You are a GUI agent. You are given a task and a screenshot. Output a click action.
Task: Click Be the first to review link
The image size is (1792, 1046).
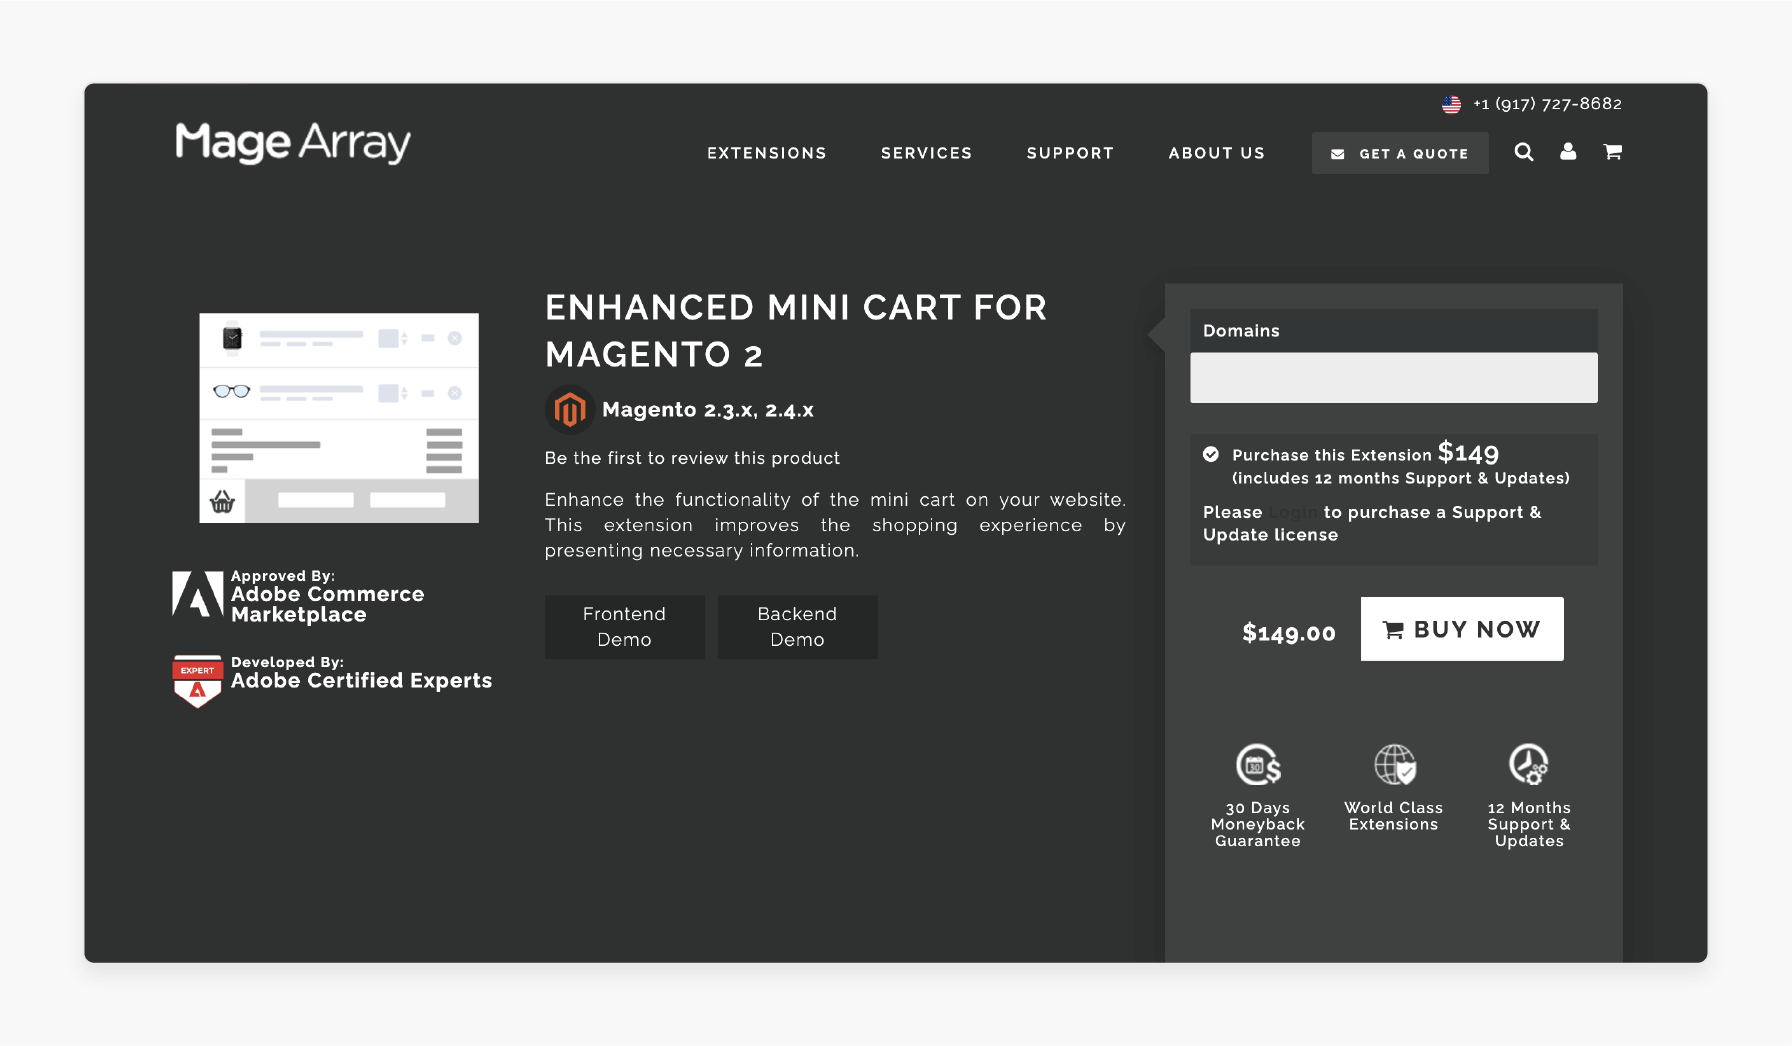pyautogui.click(x=692, y=458)
